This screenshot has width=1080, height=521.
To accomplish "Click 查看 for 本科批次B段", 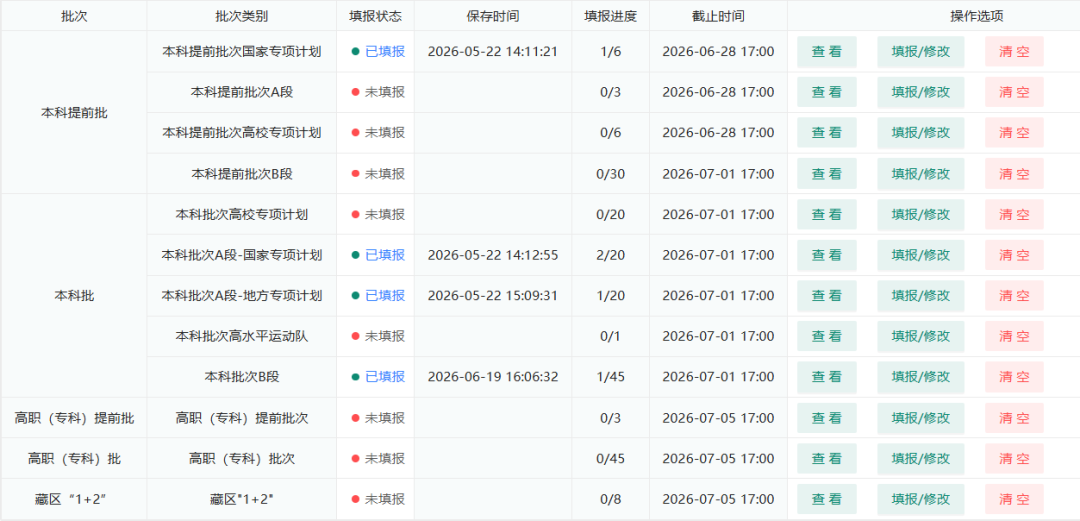I will coord(827,377).
